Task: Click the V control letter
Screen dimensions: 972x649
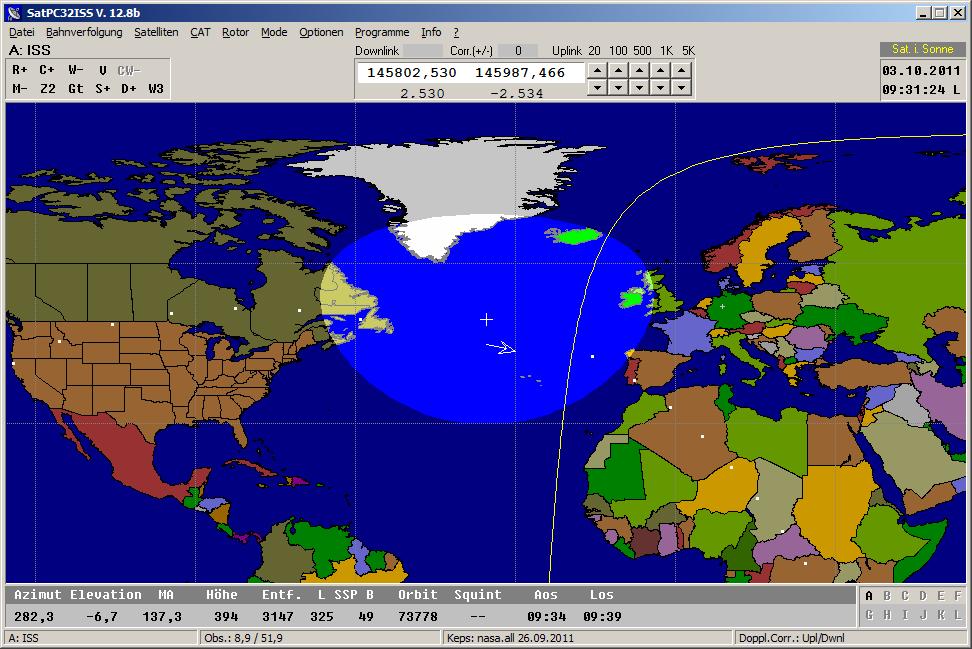Action: 102,70
